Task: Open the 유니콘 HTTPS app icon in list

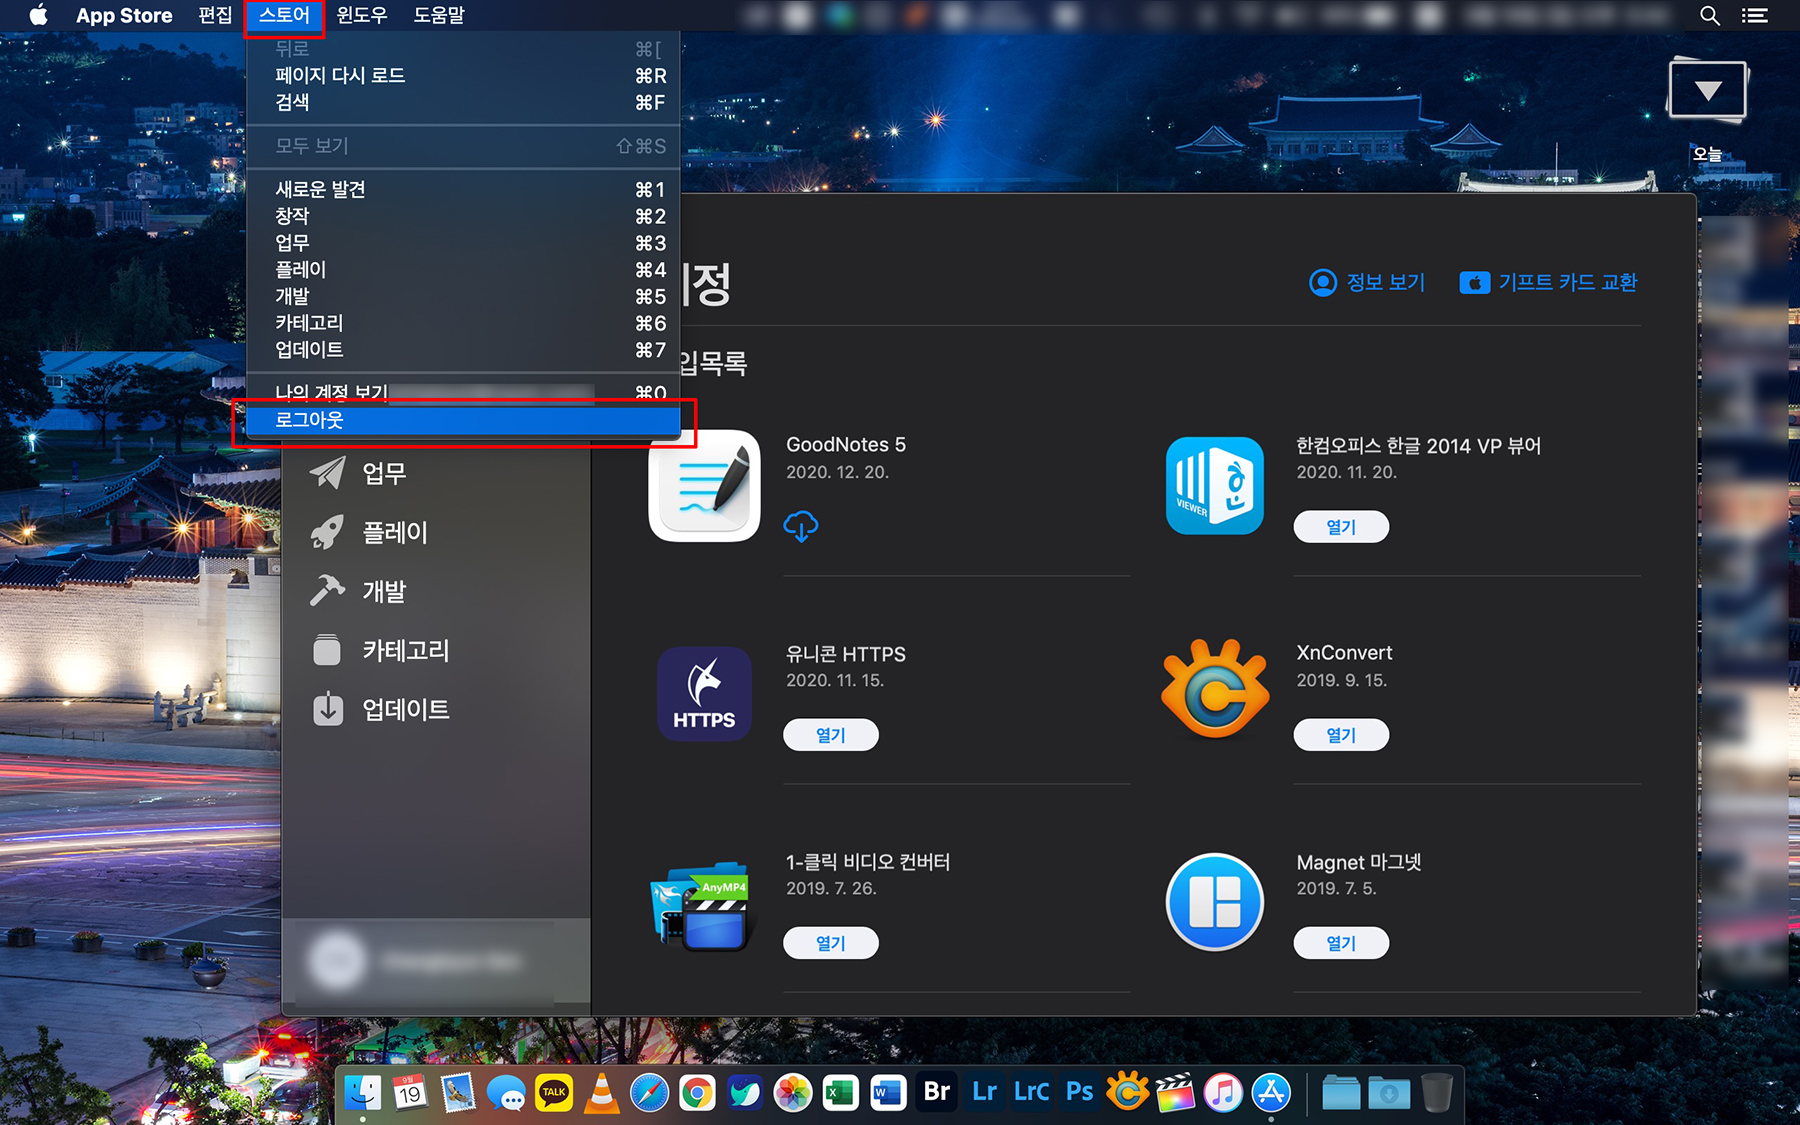Action: point(704,694)
